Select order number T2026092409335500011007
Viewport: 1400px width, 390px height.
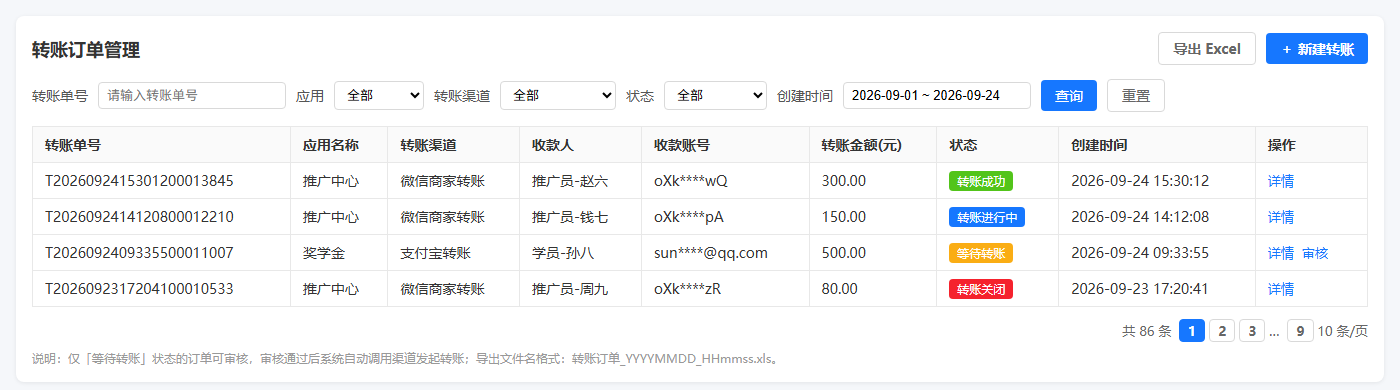point(139,253)
